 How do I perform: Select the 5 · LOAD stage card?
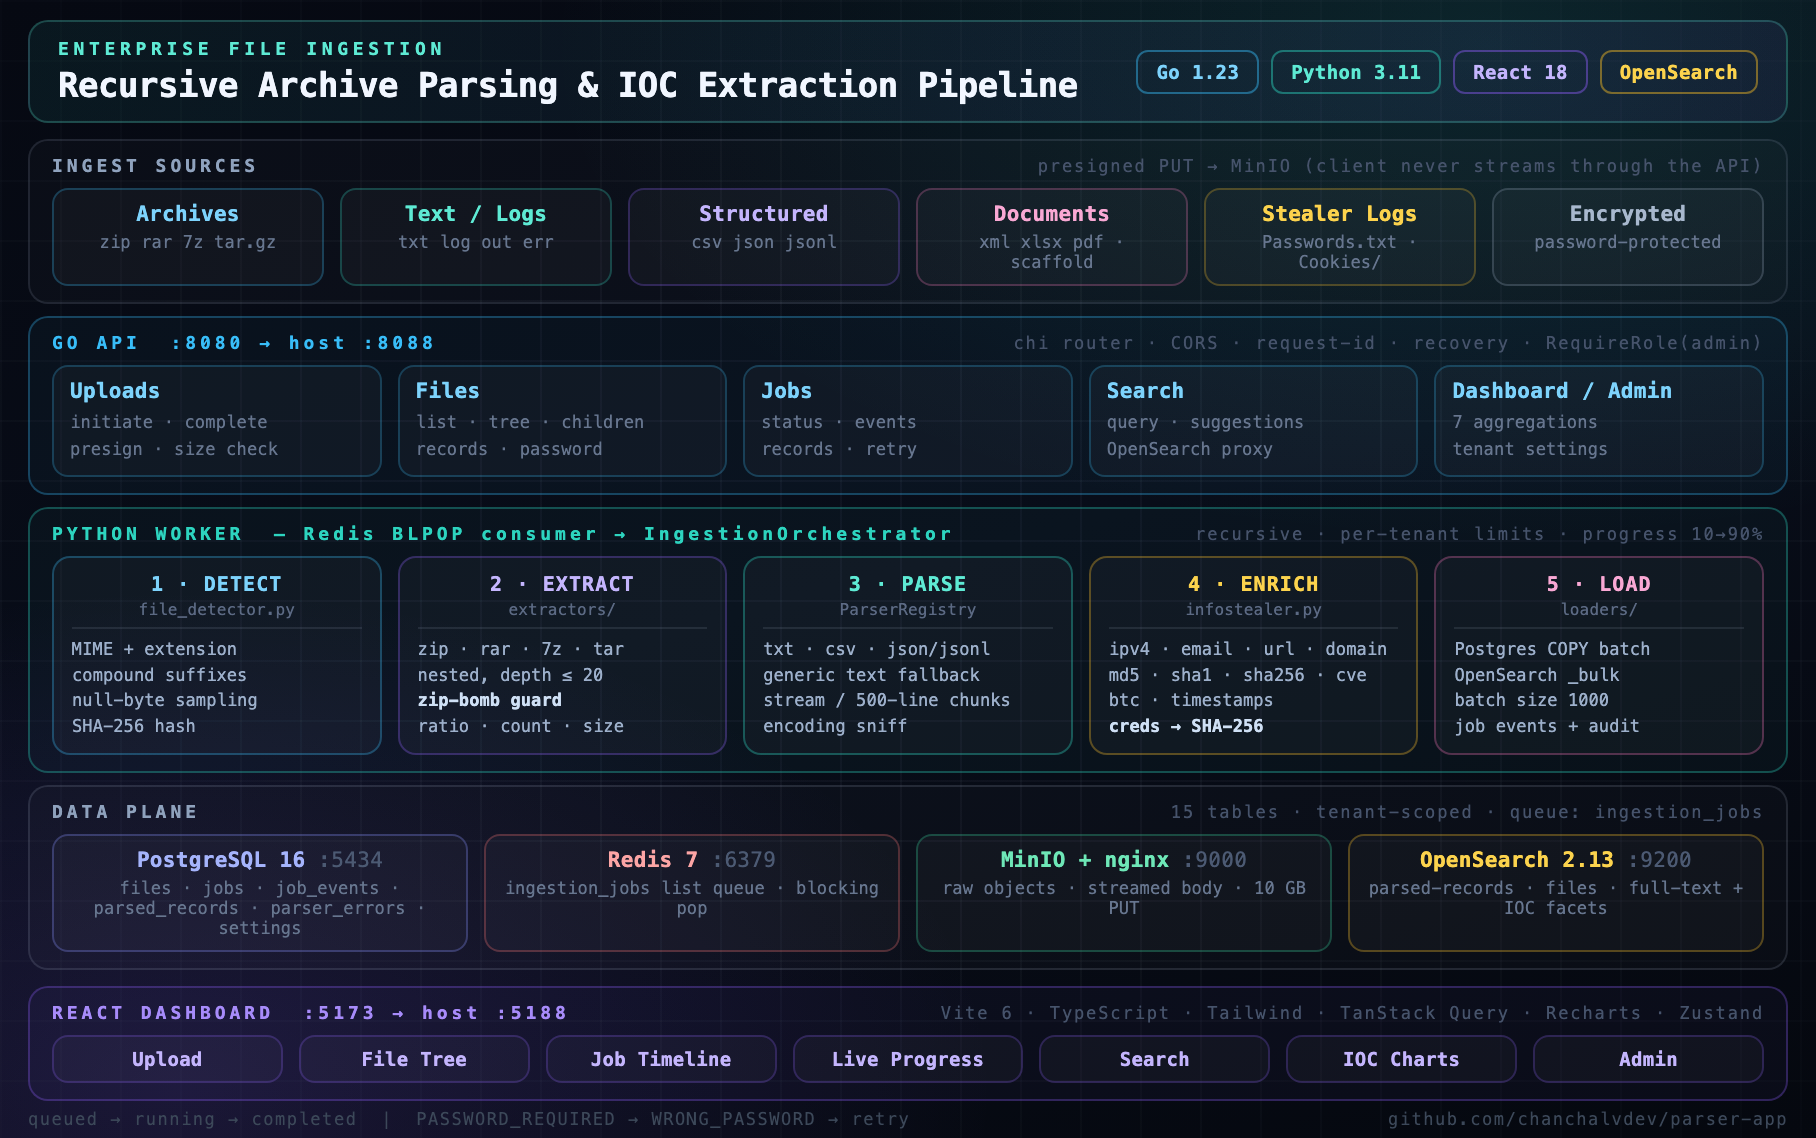[1599, 655]
